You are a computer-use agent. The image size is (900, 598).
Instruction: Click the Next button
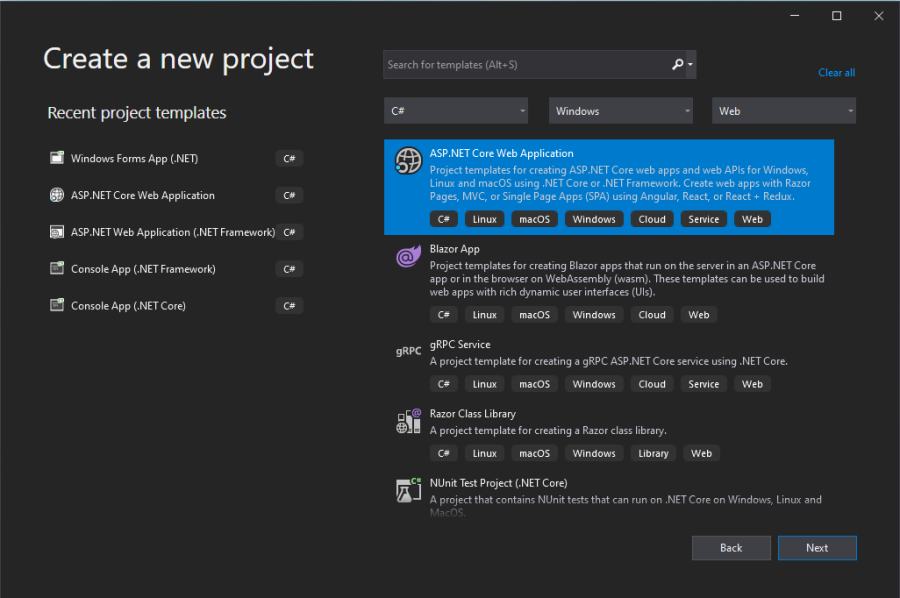point(817,547)
